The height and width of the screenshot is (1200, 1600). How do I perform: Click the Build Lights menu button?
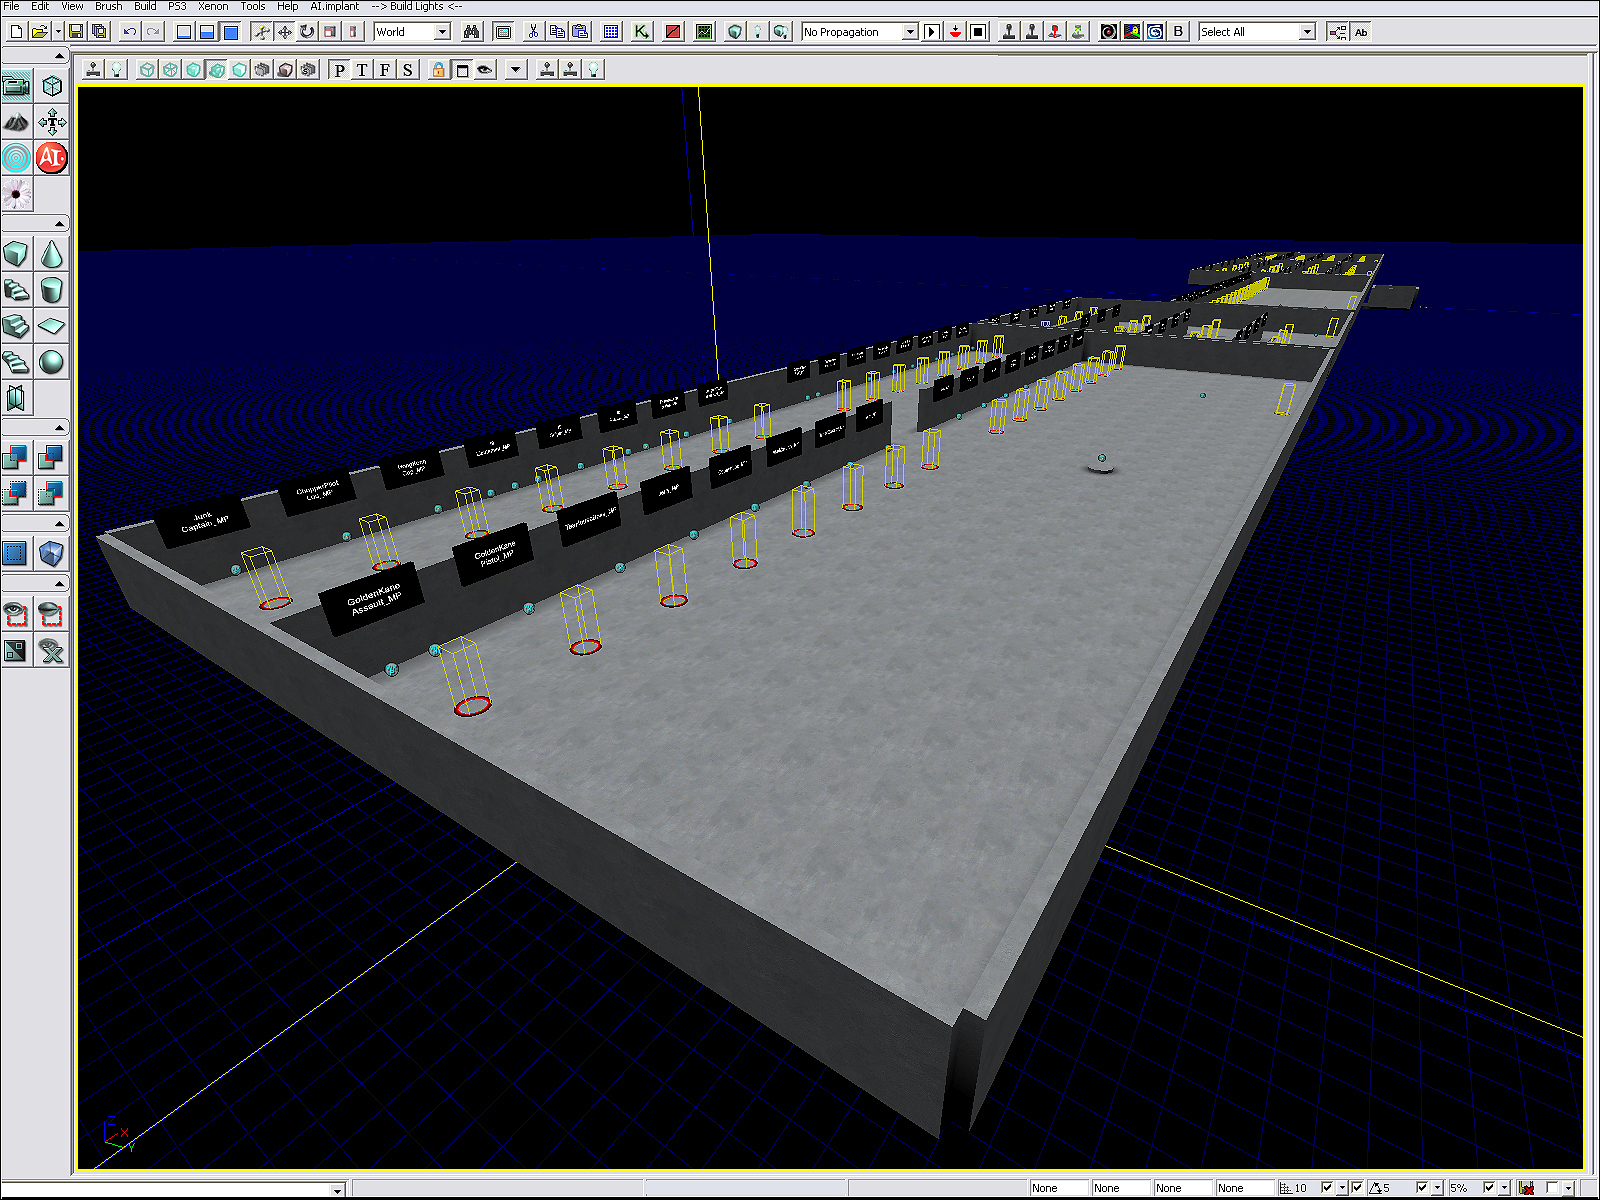tap(416, 6)
